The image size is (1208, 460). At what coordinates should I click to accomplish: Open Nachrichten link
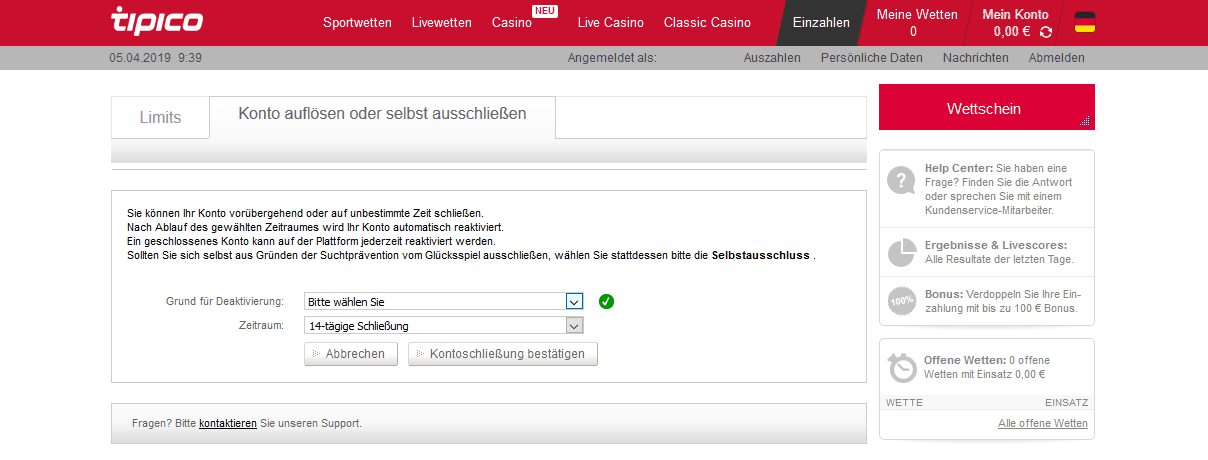tap(975, 58)
